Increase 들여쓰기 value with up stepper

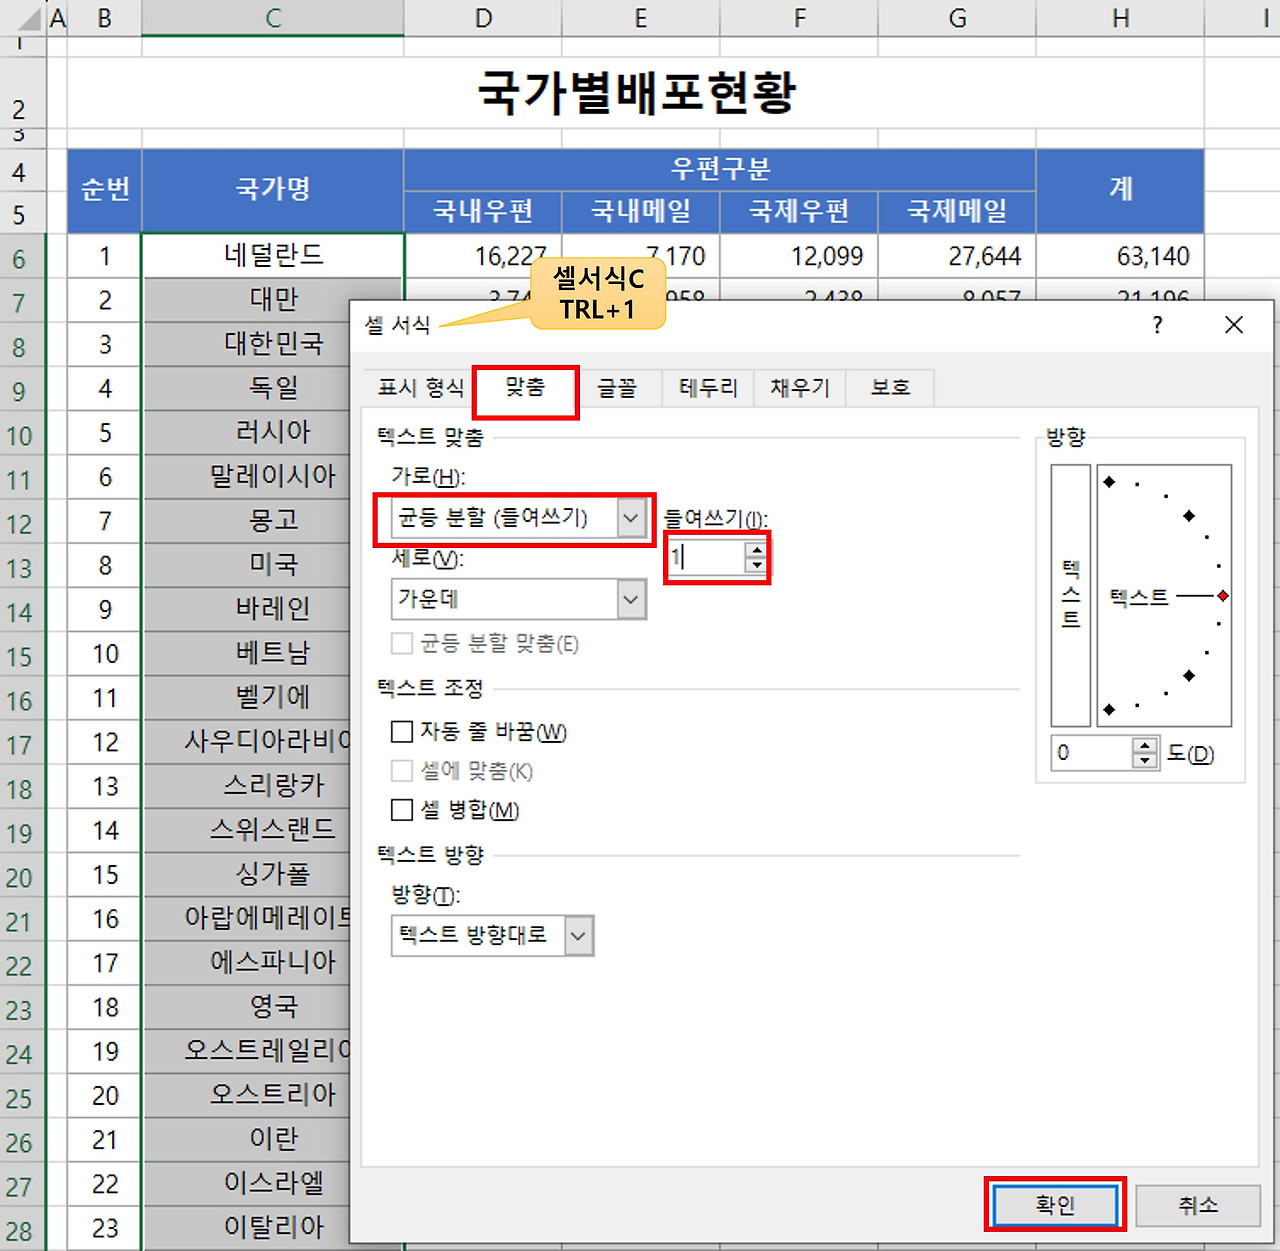757,551
